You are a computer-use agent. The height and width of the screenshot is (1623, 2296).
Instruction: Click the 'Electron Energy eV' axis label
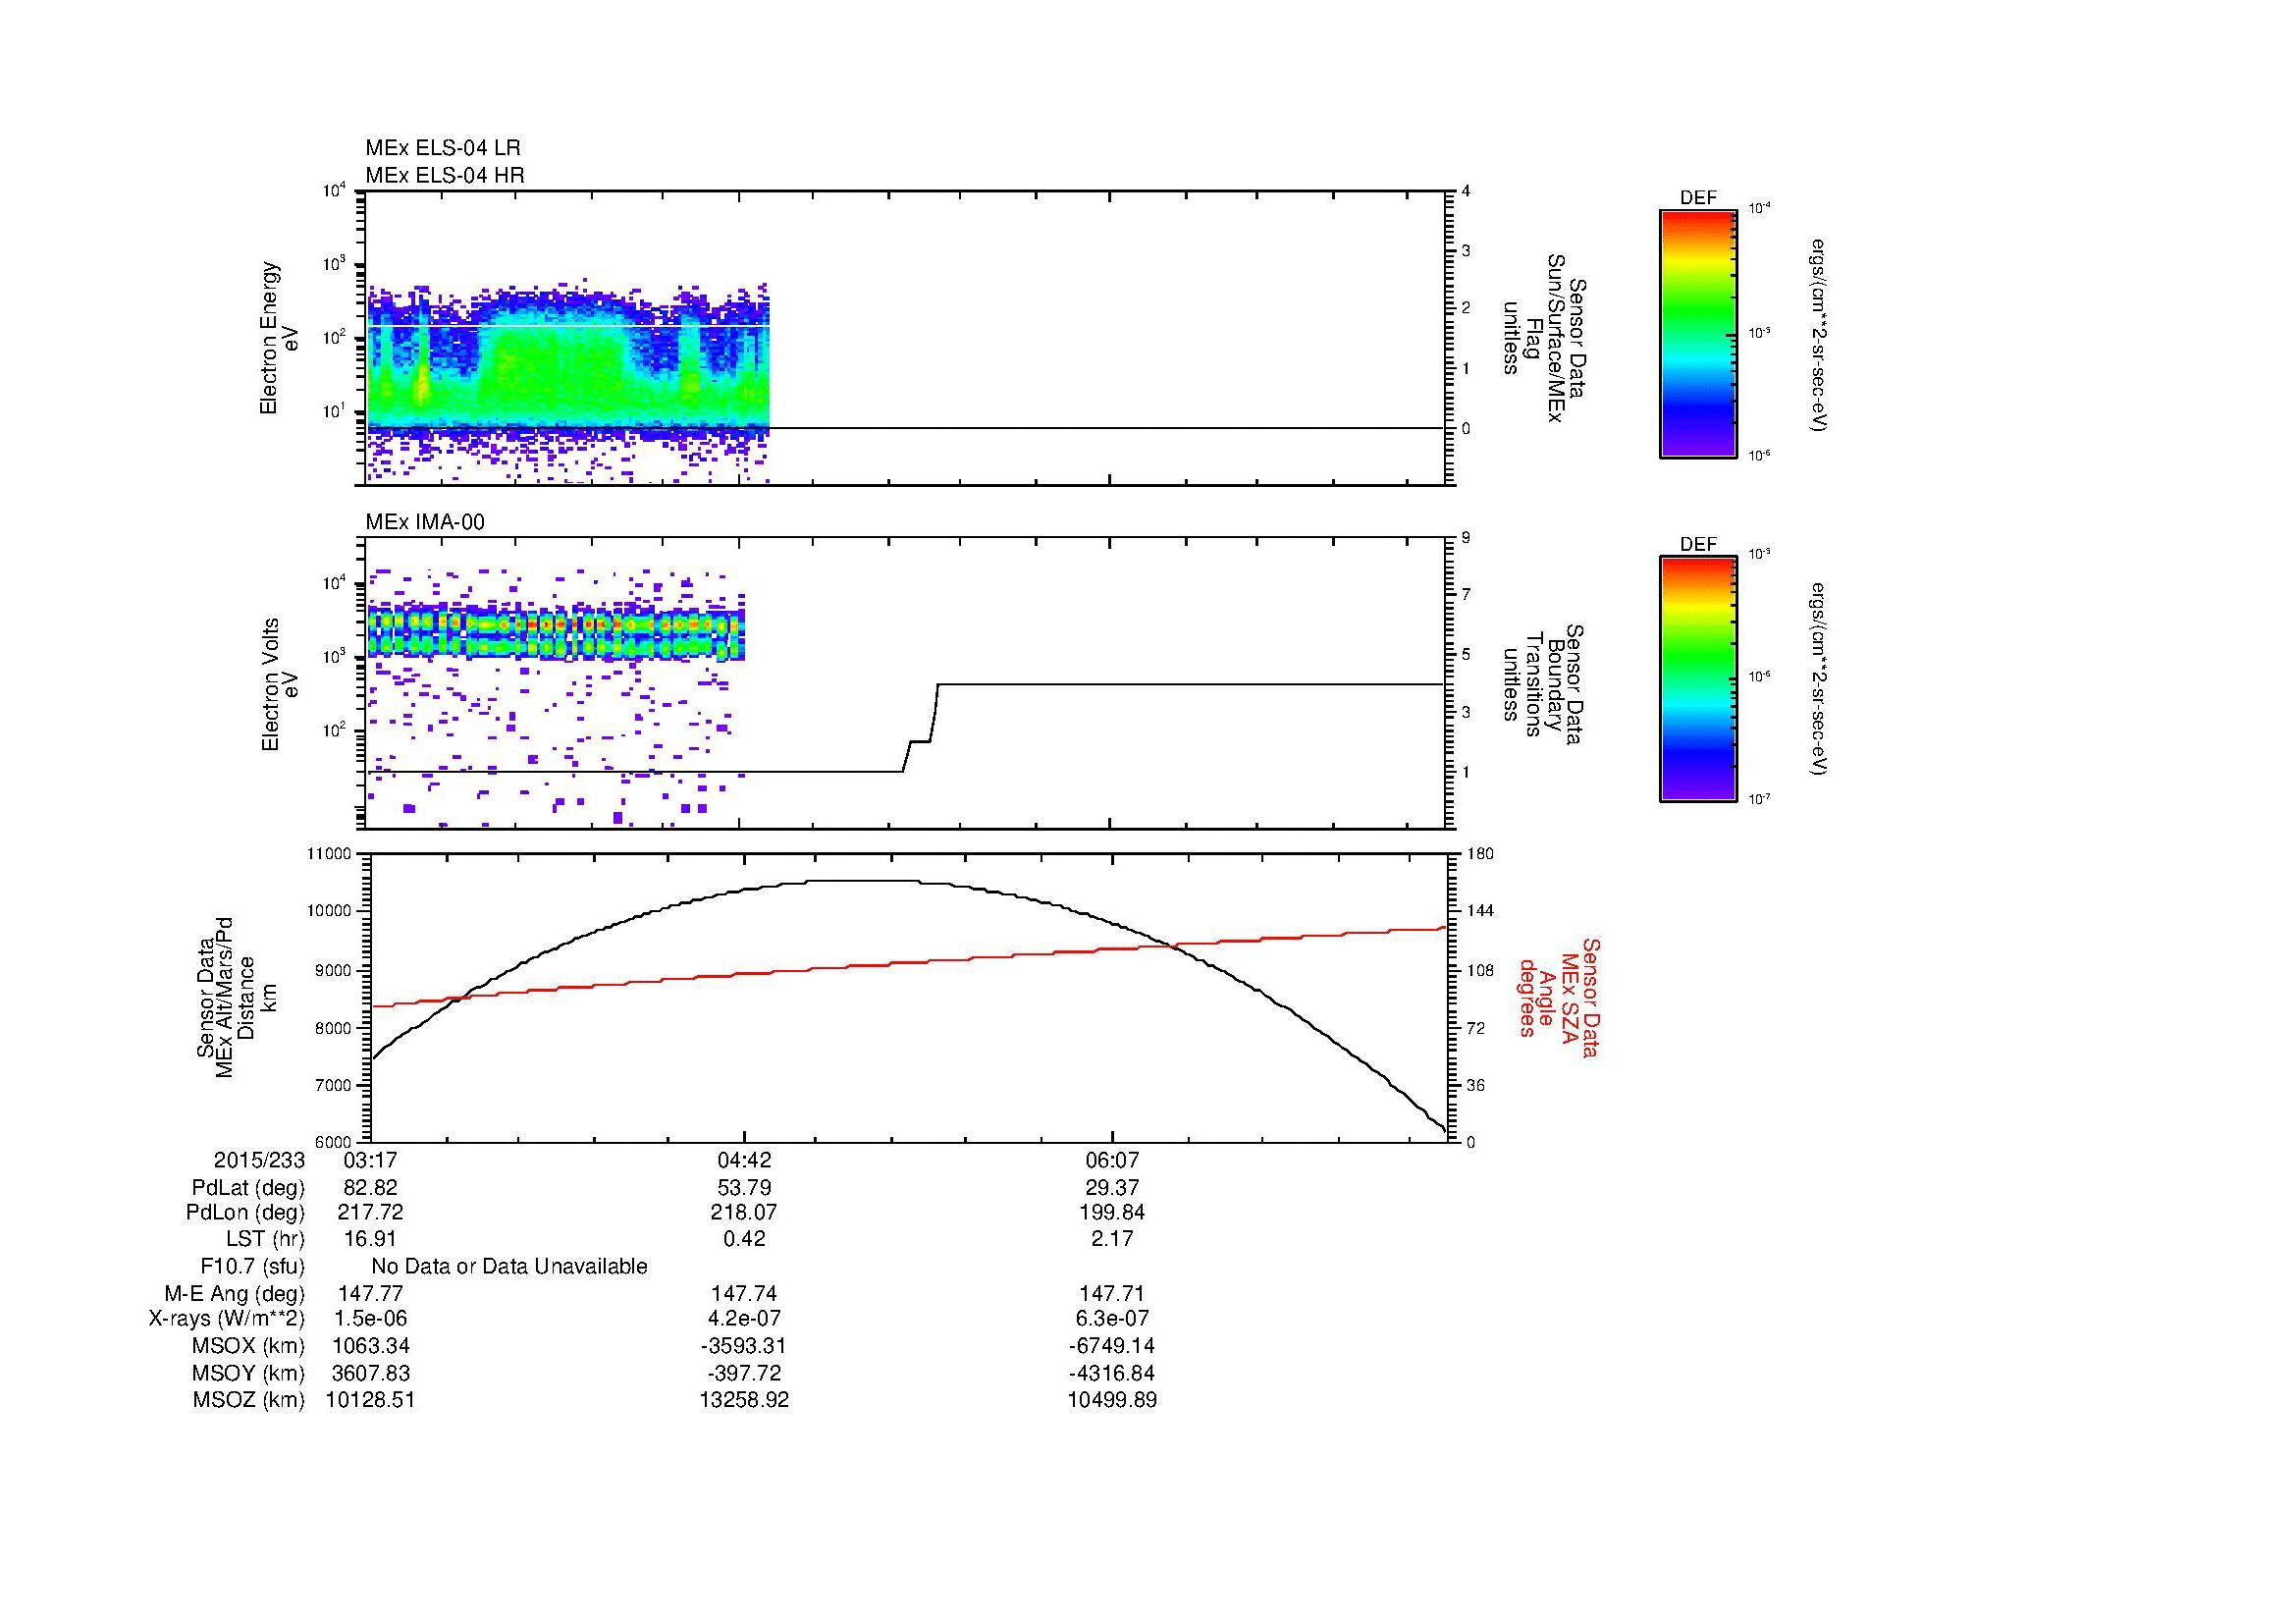coord(280,338)
